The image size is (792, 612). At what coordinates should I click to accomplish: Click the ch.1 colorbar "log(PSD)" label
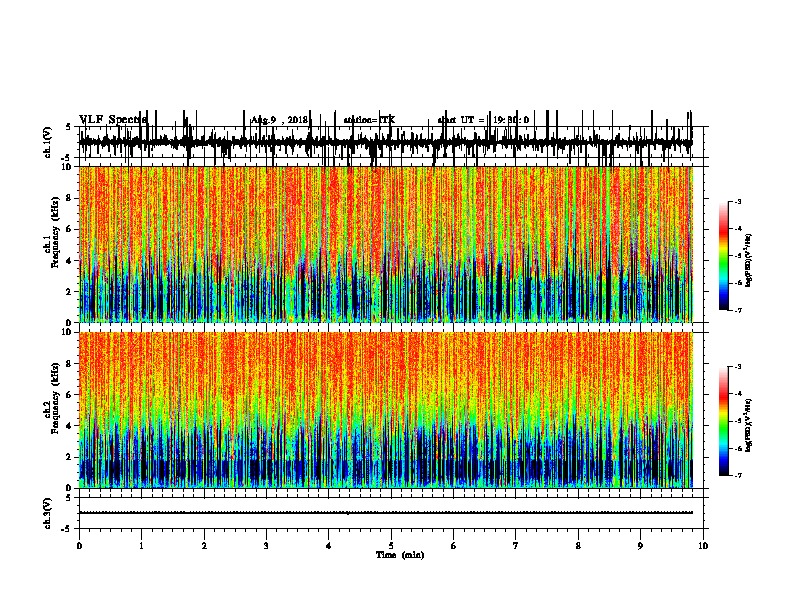click(749, 260)
